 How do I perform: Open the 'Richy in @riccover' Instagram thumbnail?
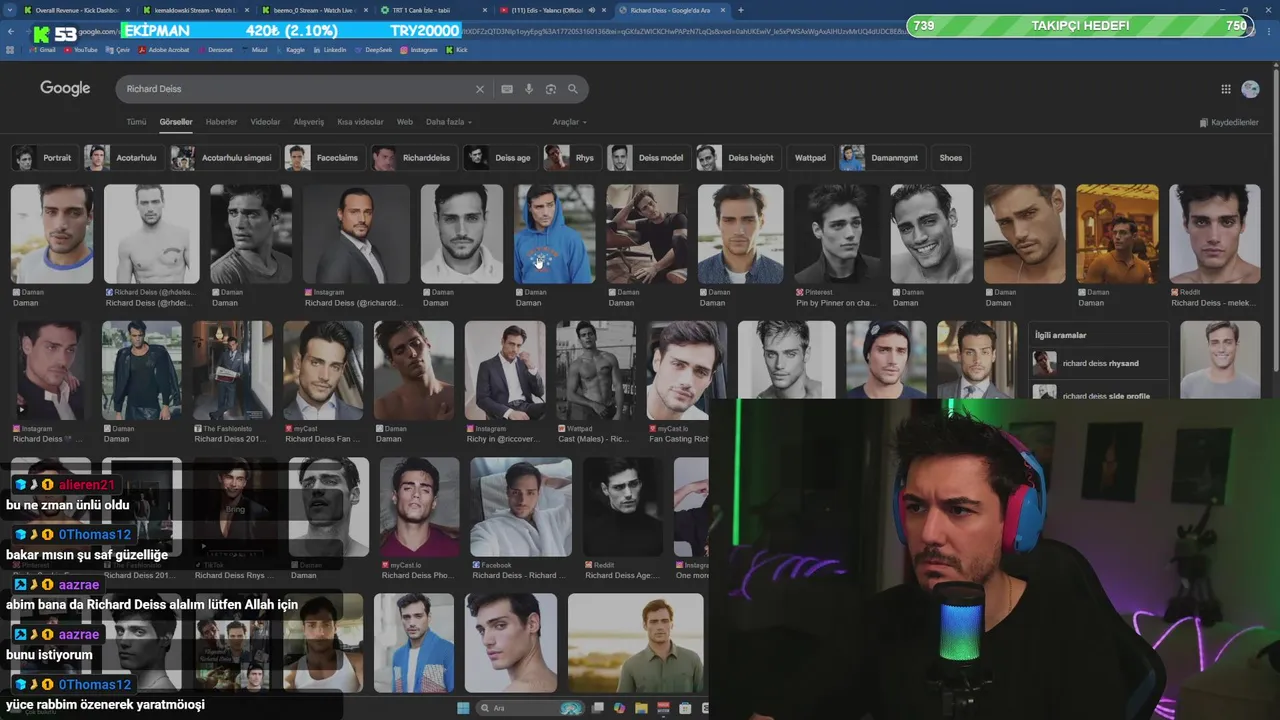tap(505, 370)
